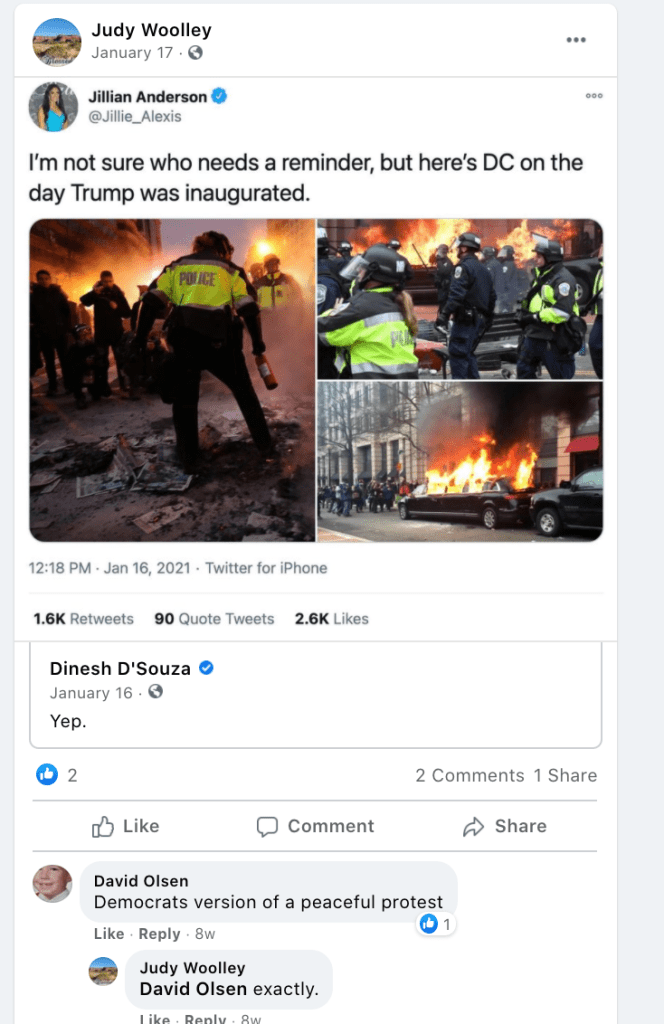Screen dimensions: 664x1024
Task: Click the Comment button under the post
Action: 315,826
